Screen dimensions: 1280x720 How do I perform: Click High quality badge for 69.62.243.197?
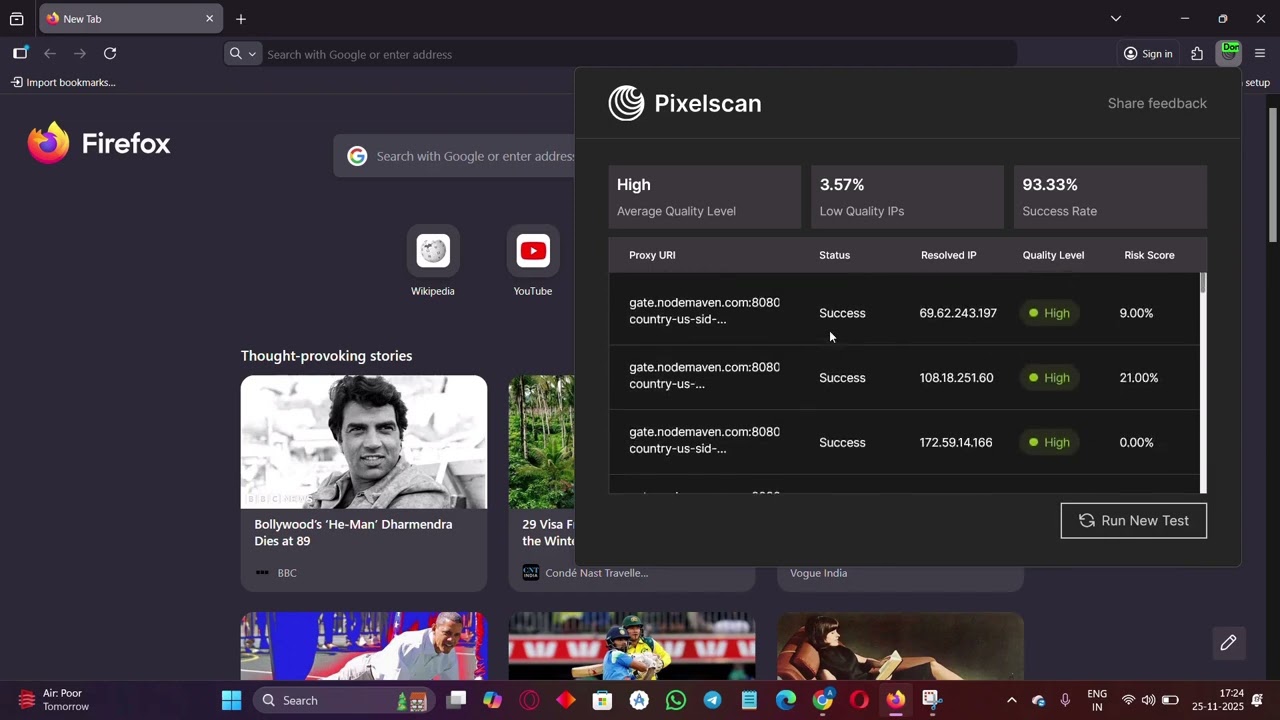pos(1049,313)
